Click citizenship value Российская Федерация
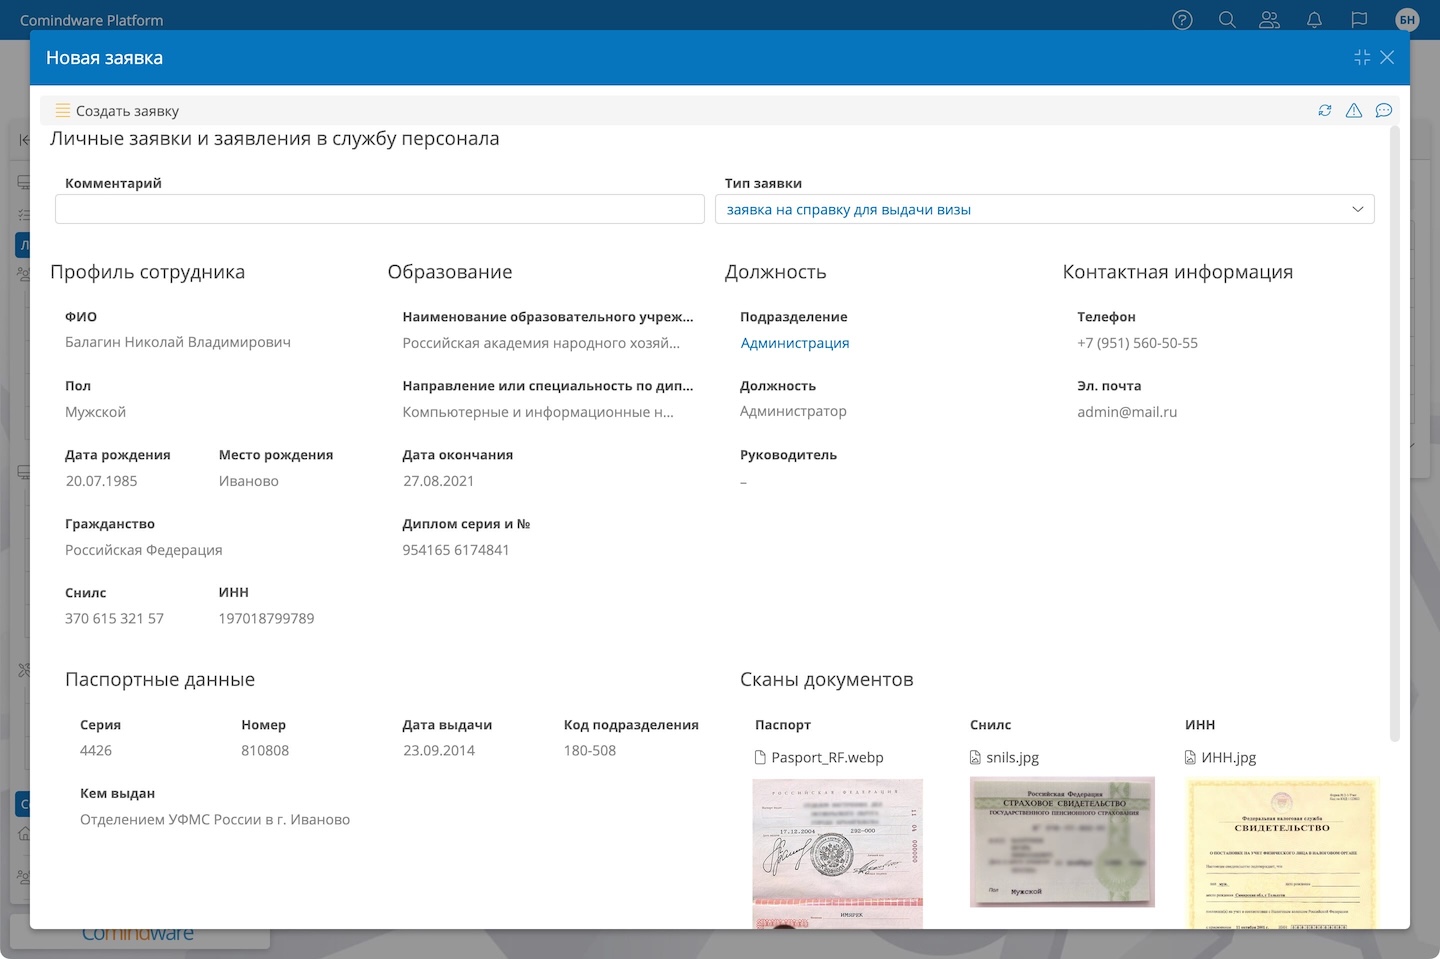 pos(144,550)
